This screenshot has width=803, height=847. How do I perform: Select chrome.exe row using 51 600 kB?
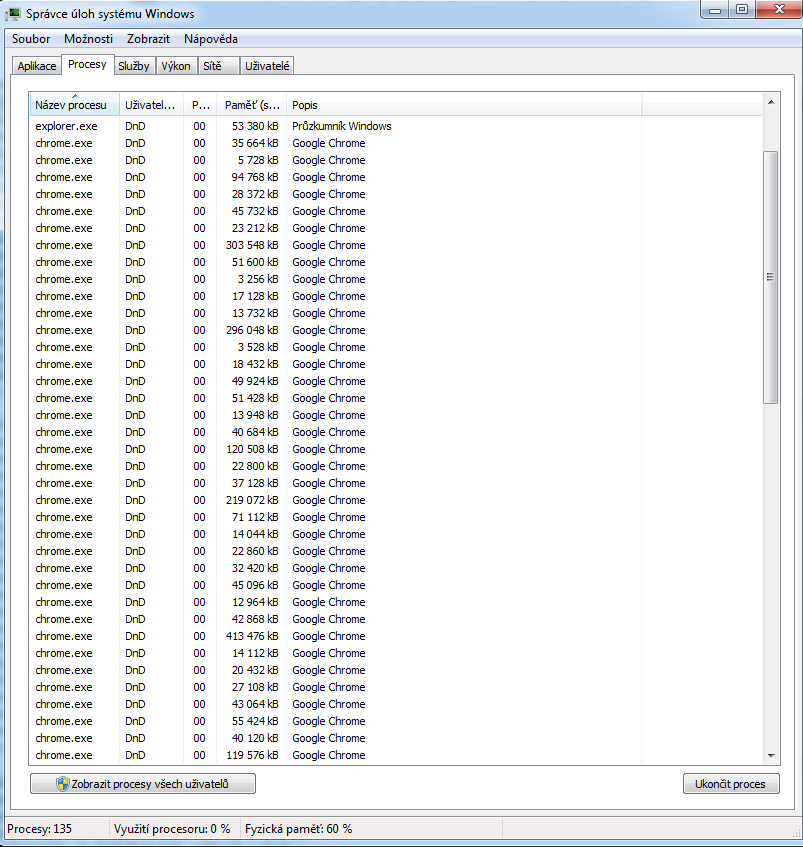pos(336,262)
